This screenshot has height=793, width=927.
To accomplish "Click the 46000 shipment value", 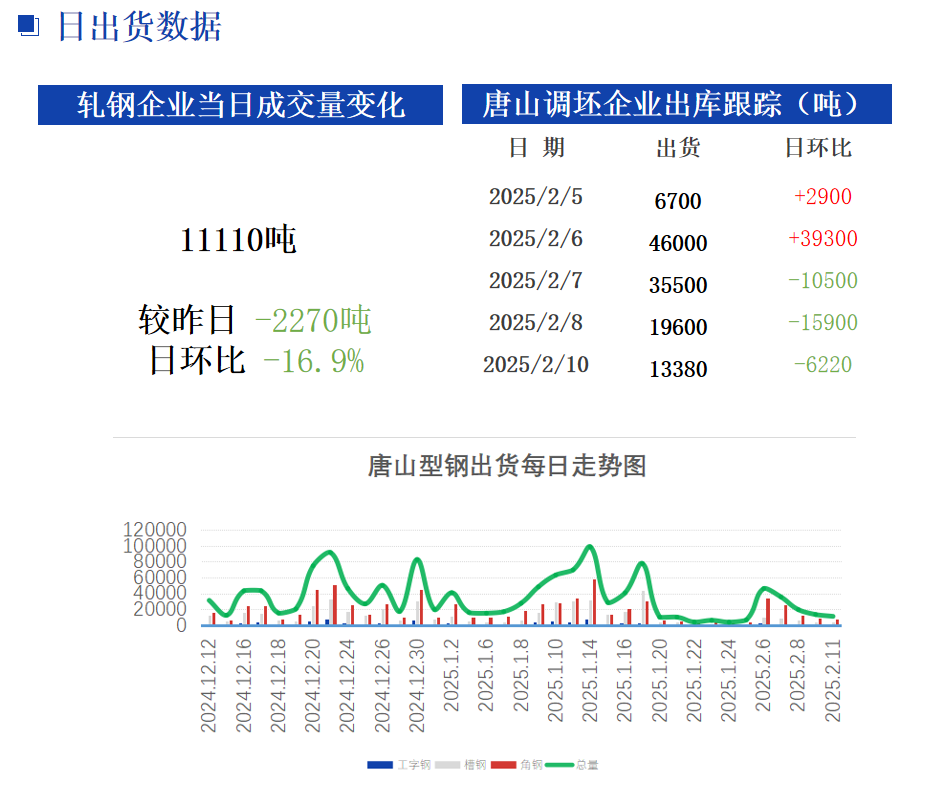I will coord(678,243).
